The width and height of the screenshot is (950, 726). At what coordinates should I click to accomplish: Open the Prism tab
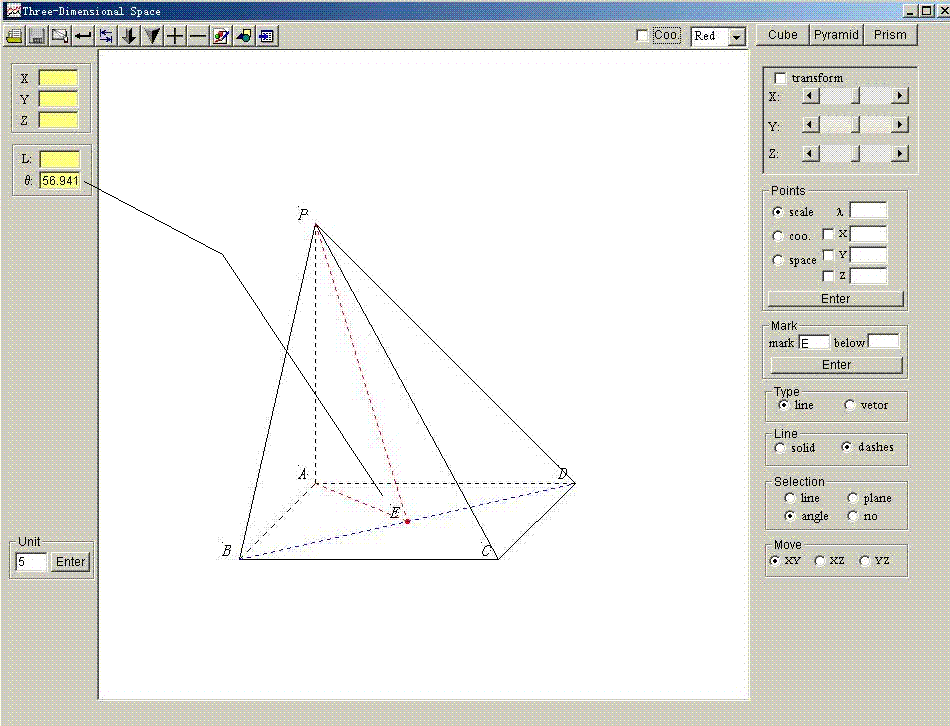coord(890,35)
